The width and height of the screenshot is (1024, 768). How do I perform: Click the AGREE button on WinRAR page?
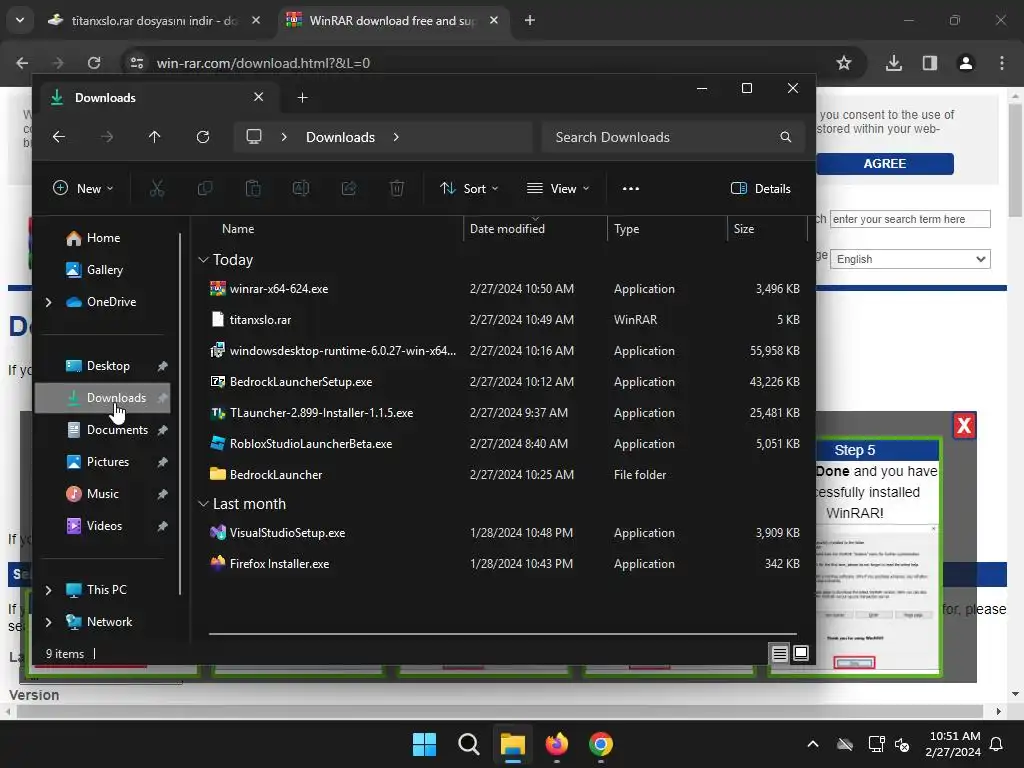(885, 164)
